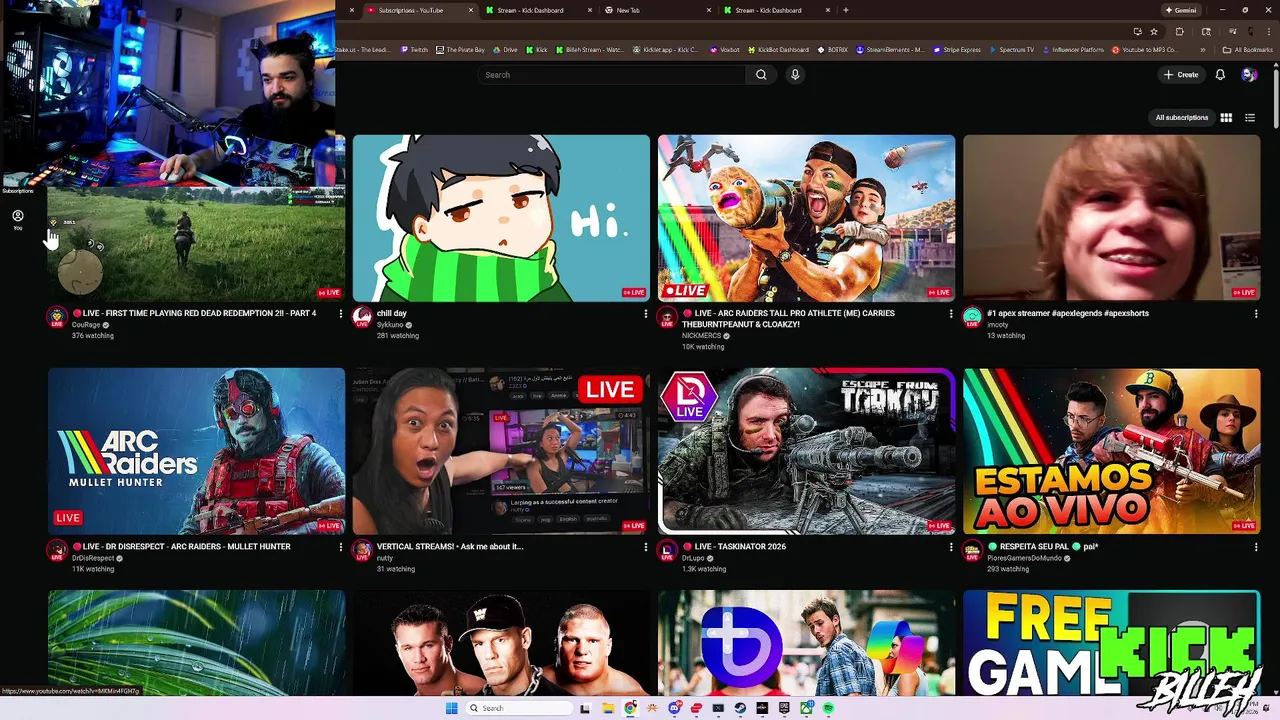Play the ESTAMOS AO VIVO thumbnail
Viewport: 1280px width, 720px height.
(x=1111, y=451)
